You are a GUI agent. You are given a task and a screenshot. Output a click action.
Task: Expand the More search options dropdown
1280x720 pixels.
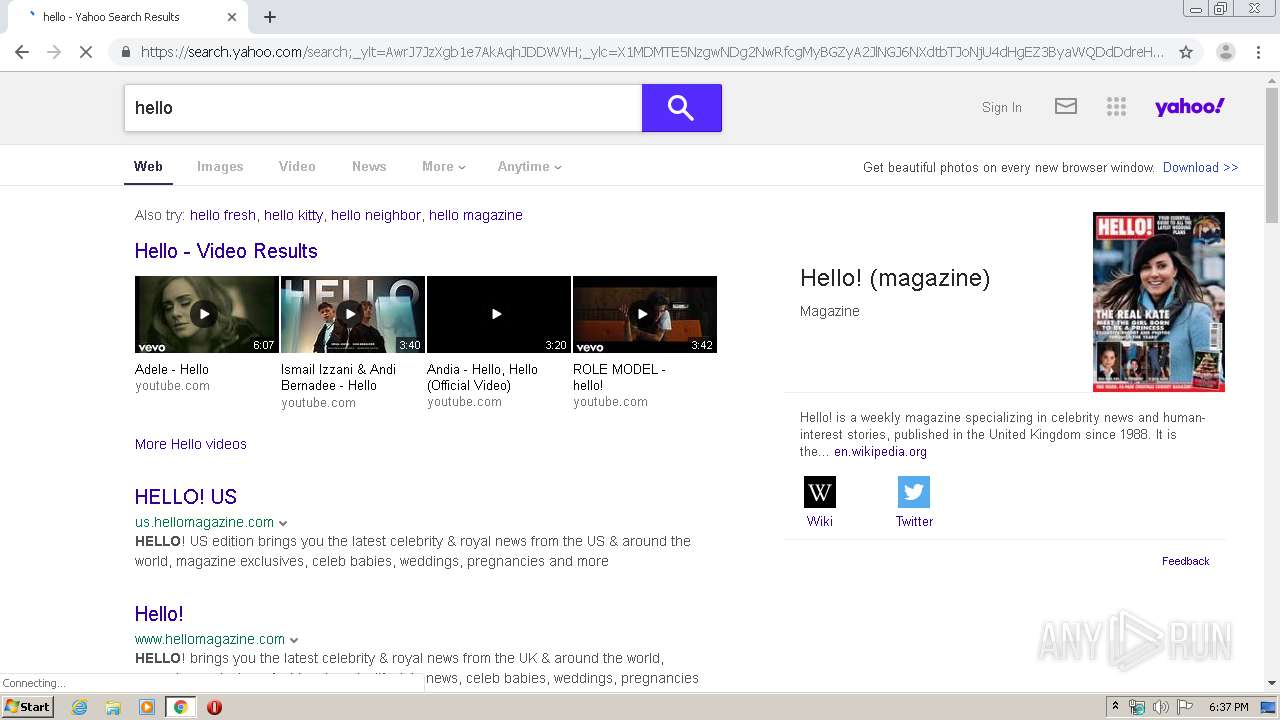pyautogui.click(x=444, y=167)
